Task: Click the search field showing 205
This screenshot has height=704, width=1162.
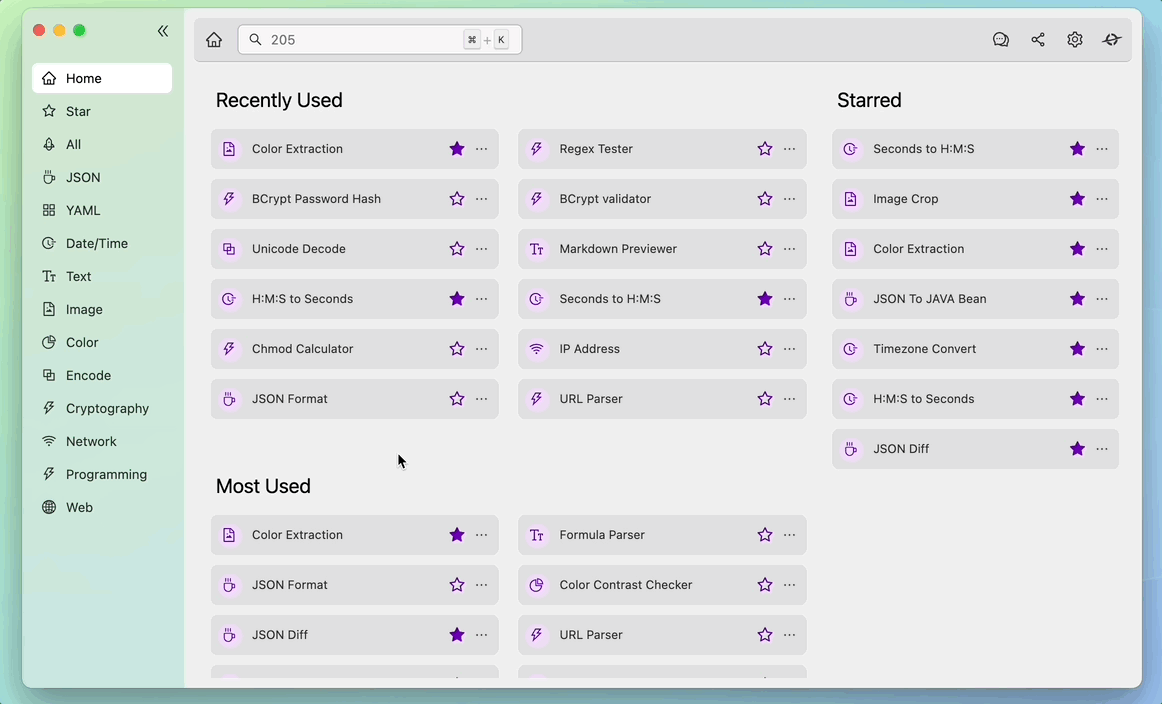Action: click(379, 40)
